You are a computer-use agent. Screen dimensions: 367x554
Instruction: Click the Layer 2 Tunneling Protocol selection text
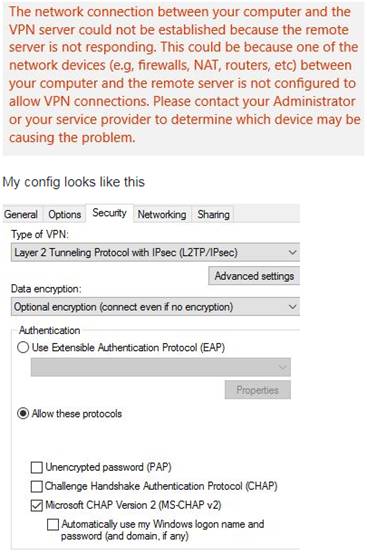[126, 253]
